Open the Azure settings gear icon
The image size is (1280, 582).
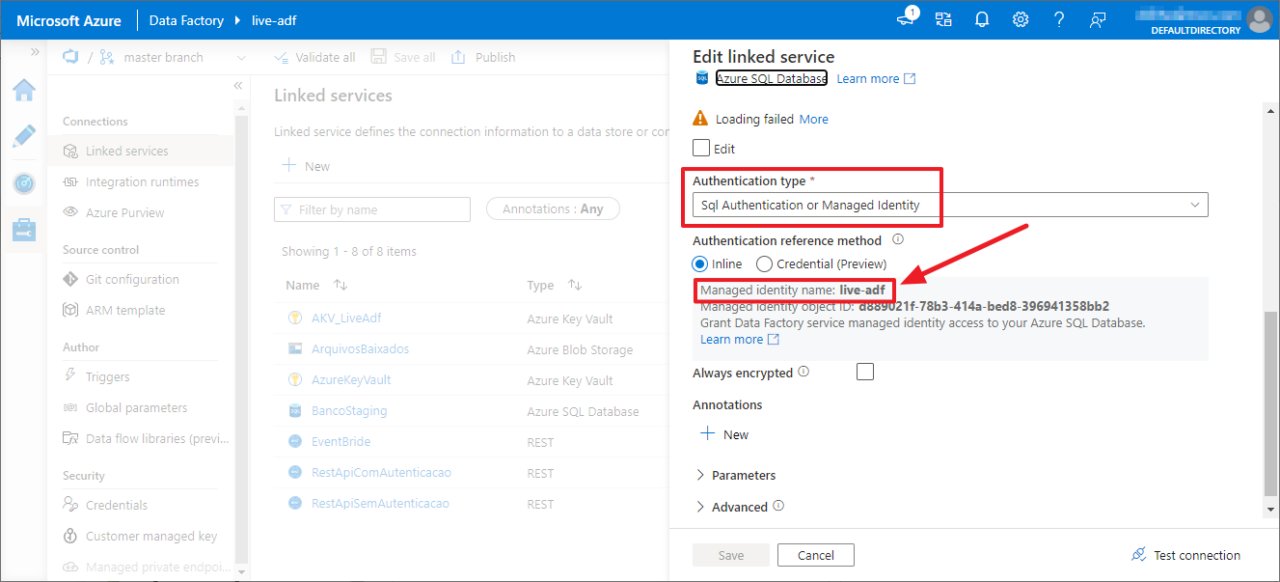[x=1020, y=19]
